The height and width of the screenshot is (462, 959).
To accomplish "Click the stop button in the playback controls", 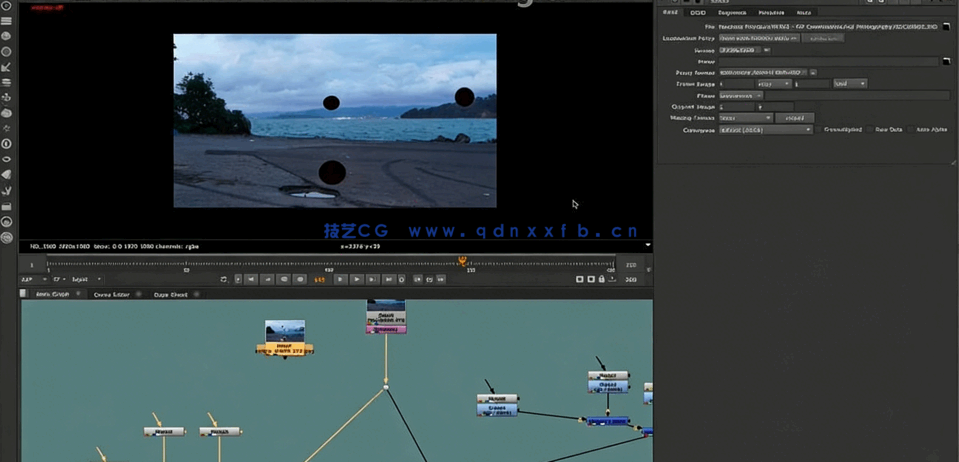I will coord(340,280).
